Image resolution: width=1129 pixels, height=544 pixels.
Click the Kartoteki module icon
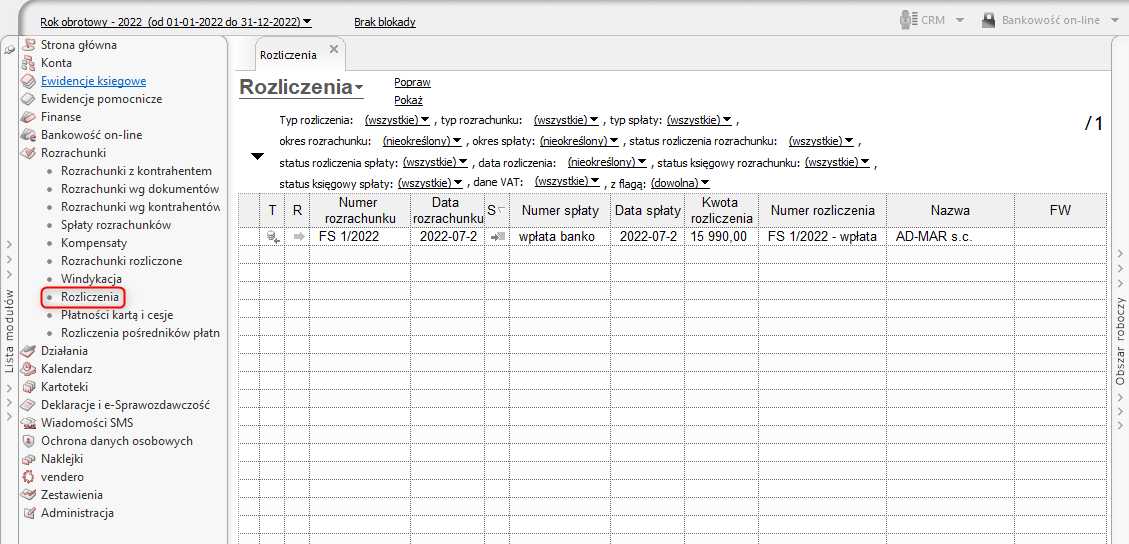point(28,386)
